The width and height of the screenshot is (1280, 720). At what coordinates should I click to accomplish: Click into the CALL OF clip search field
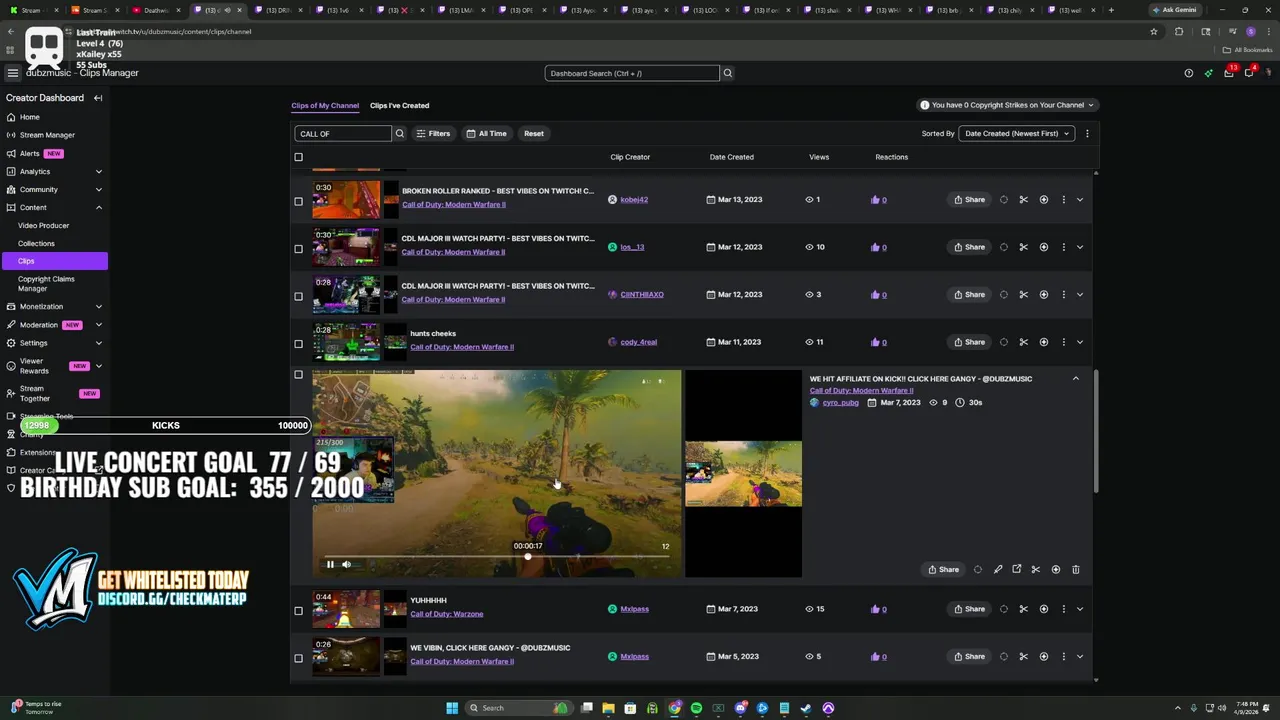343,133
